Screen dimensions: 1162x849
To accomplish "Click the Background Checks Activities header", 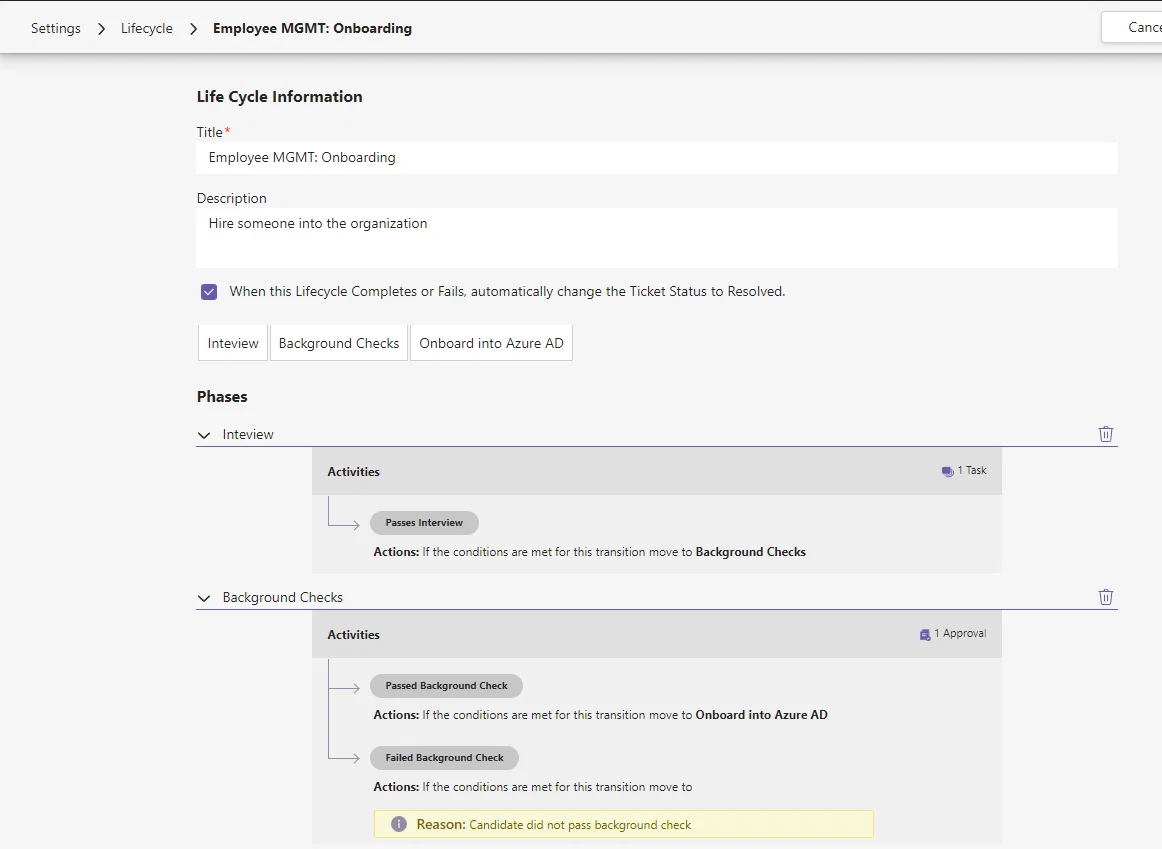I will click(657, 634).
